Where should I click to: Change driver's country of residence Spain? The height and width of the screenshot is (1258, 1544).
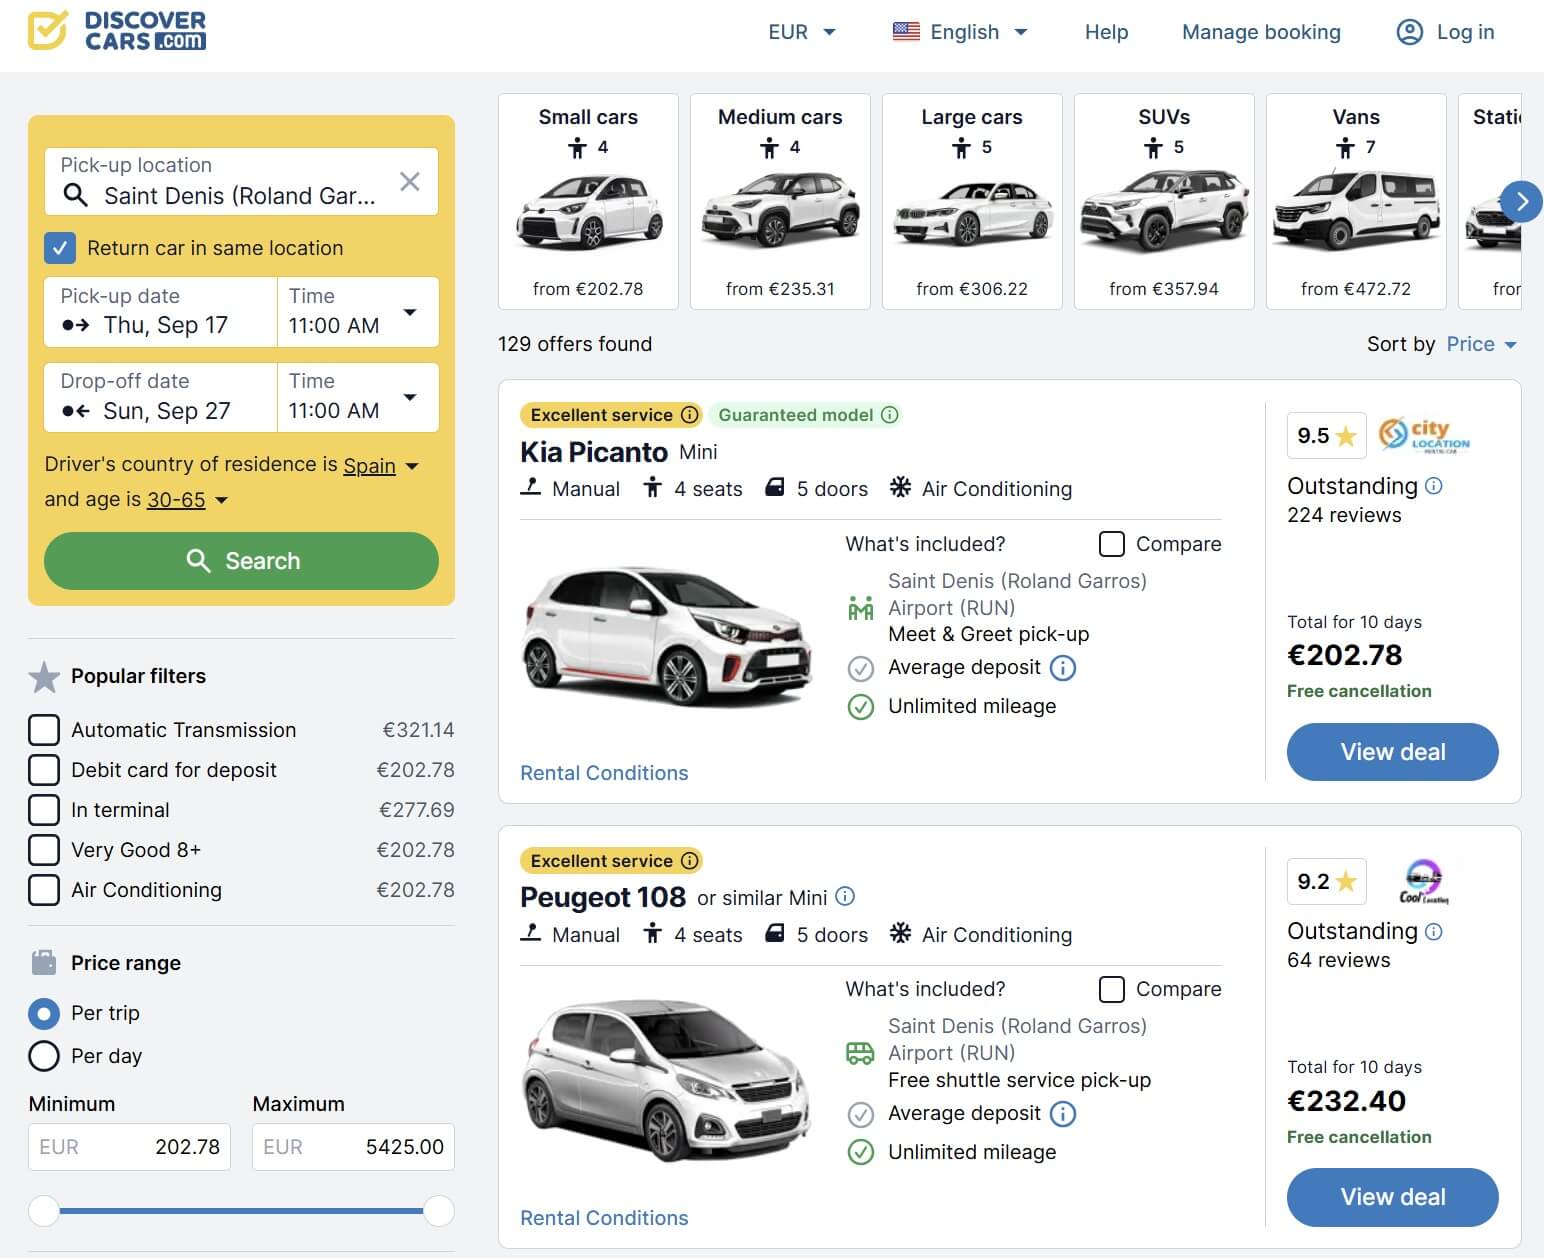point(380,466)
